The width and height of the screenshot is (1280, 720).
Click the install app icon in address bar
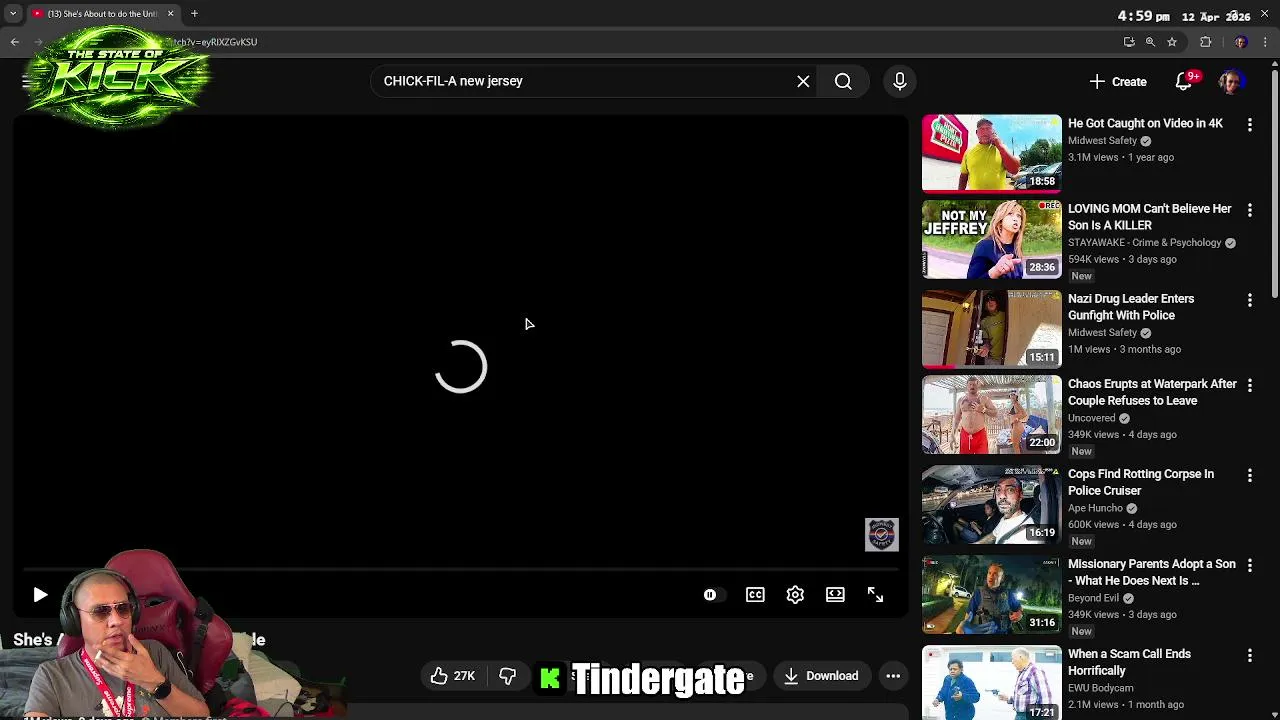[1129, 42]
